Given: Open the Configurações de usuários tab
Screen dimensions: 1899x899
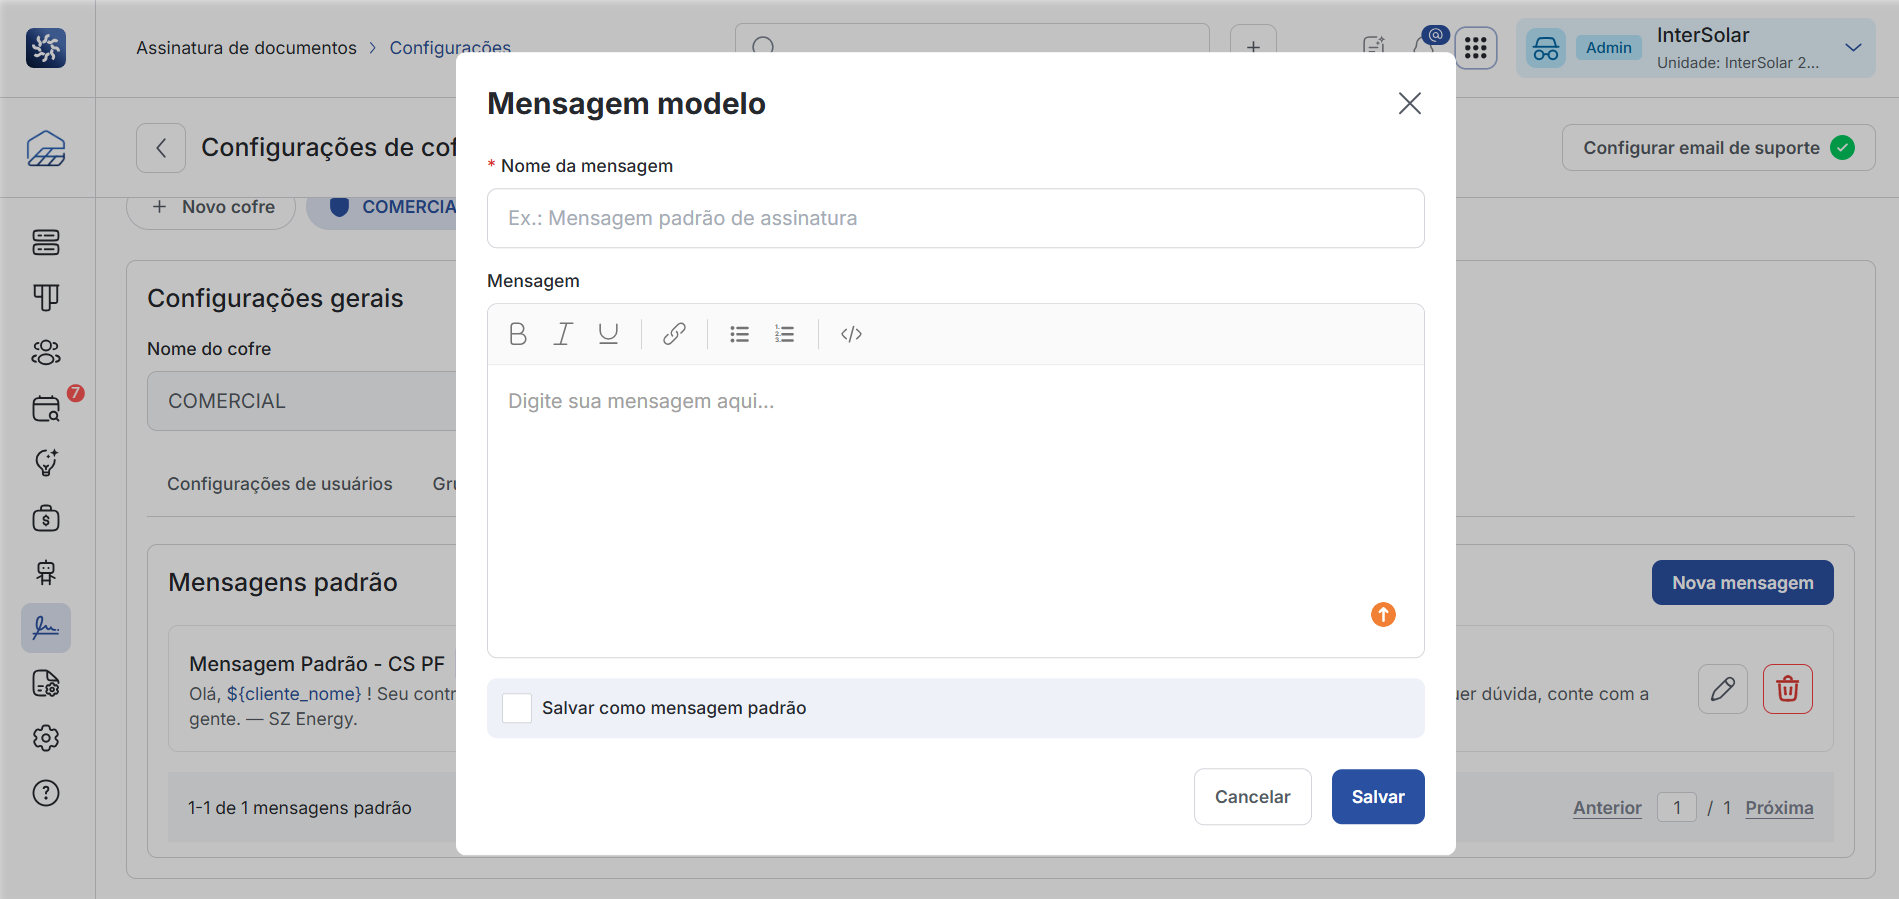Looking at the screenshot, I should [x=280, y=484].
